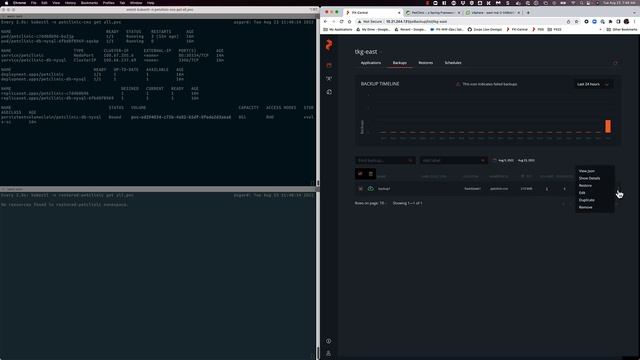Click the backup1 name in table
This screenshot has width=640, height=360.
(384, 189)
